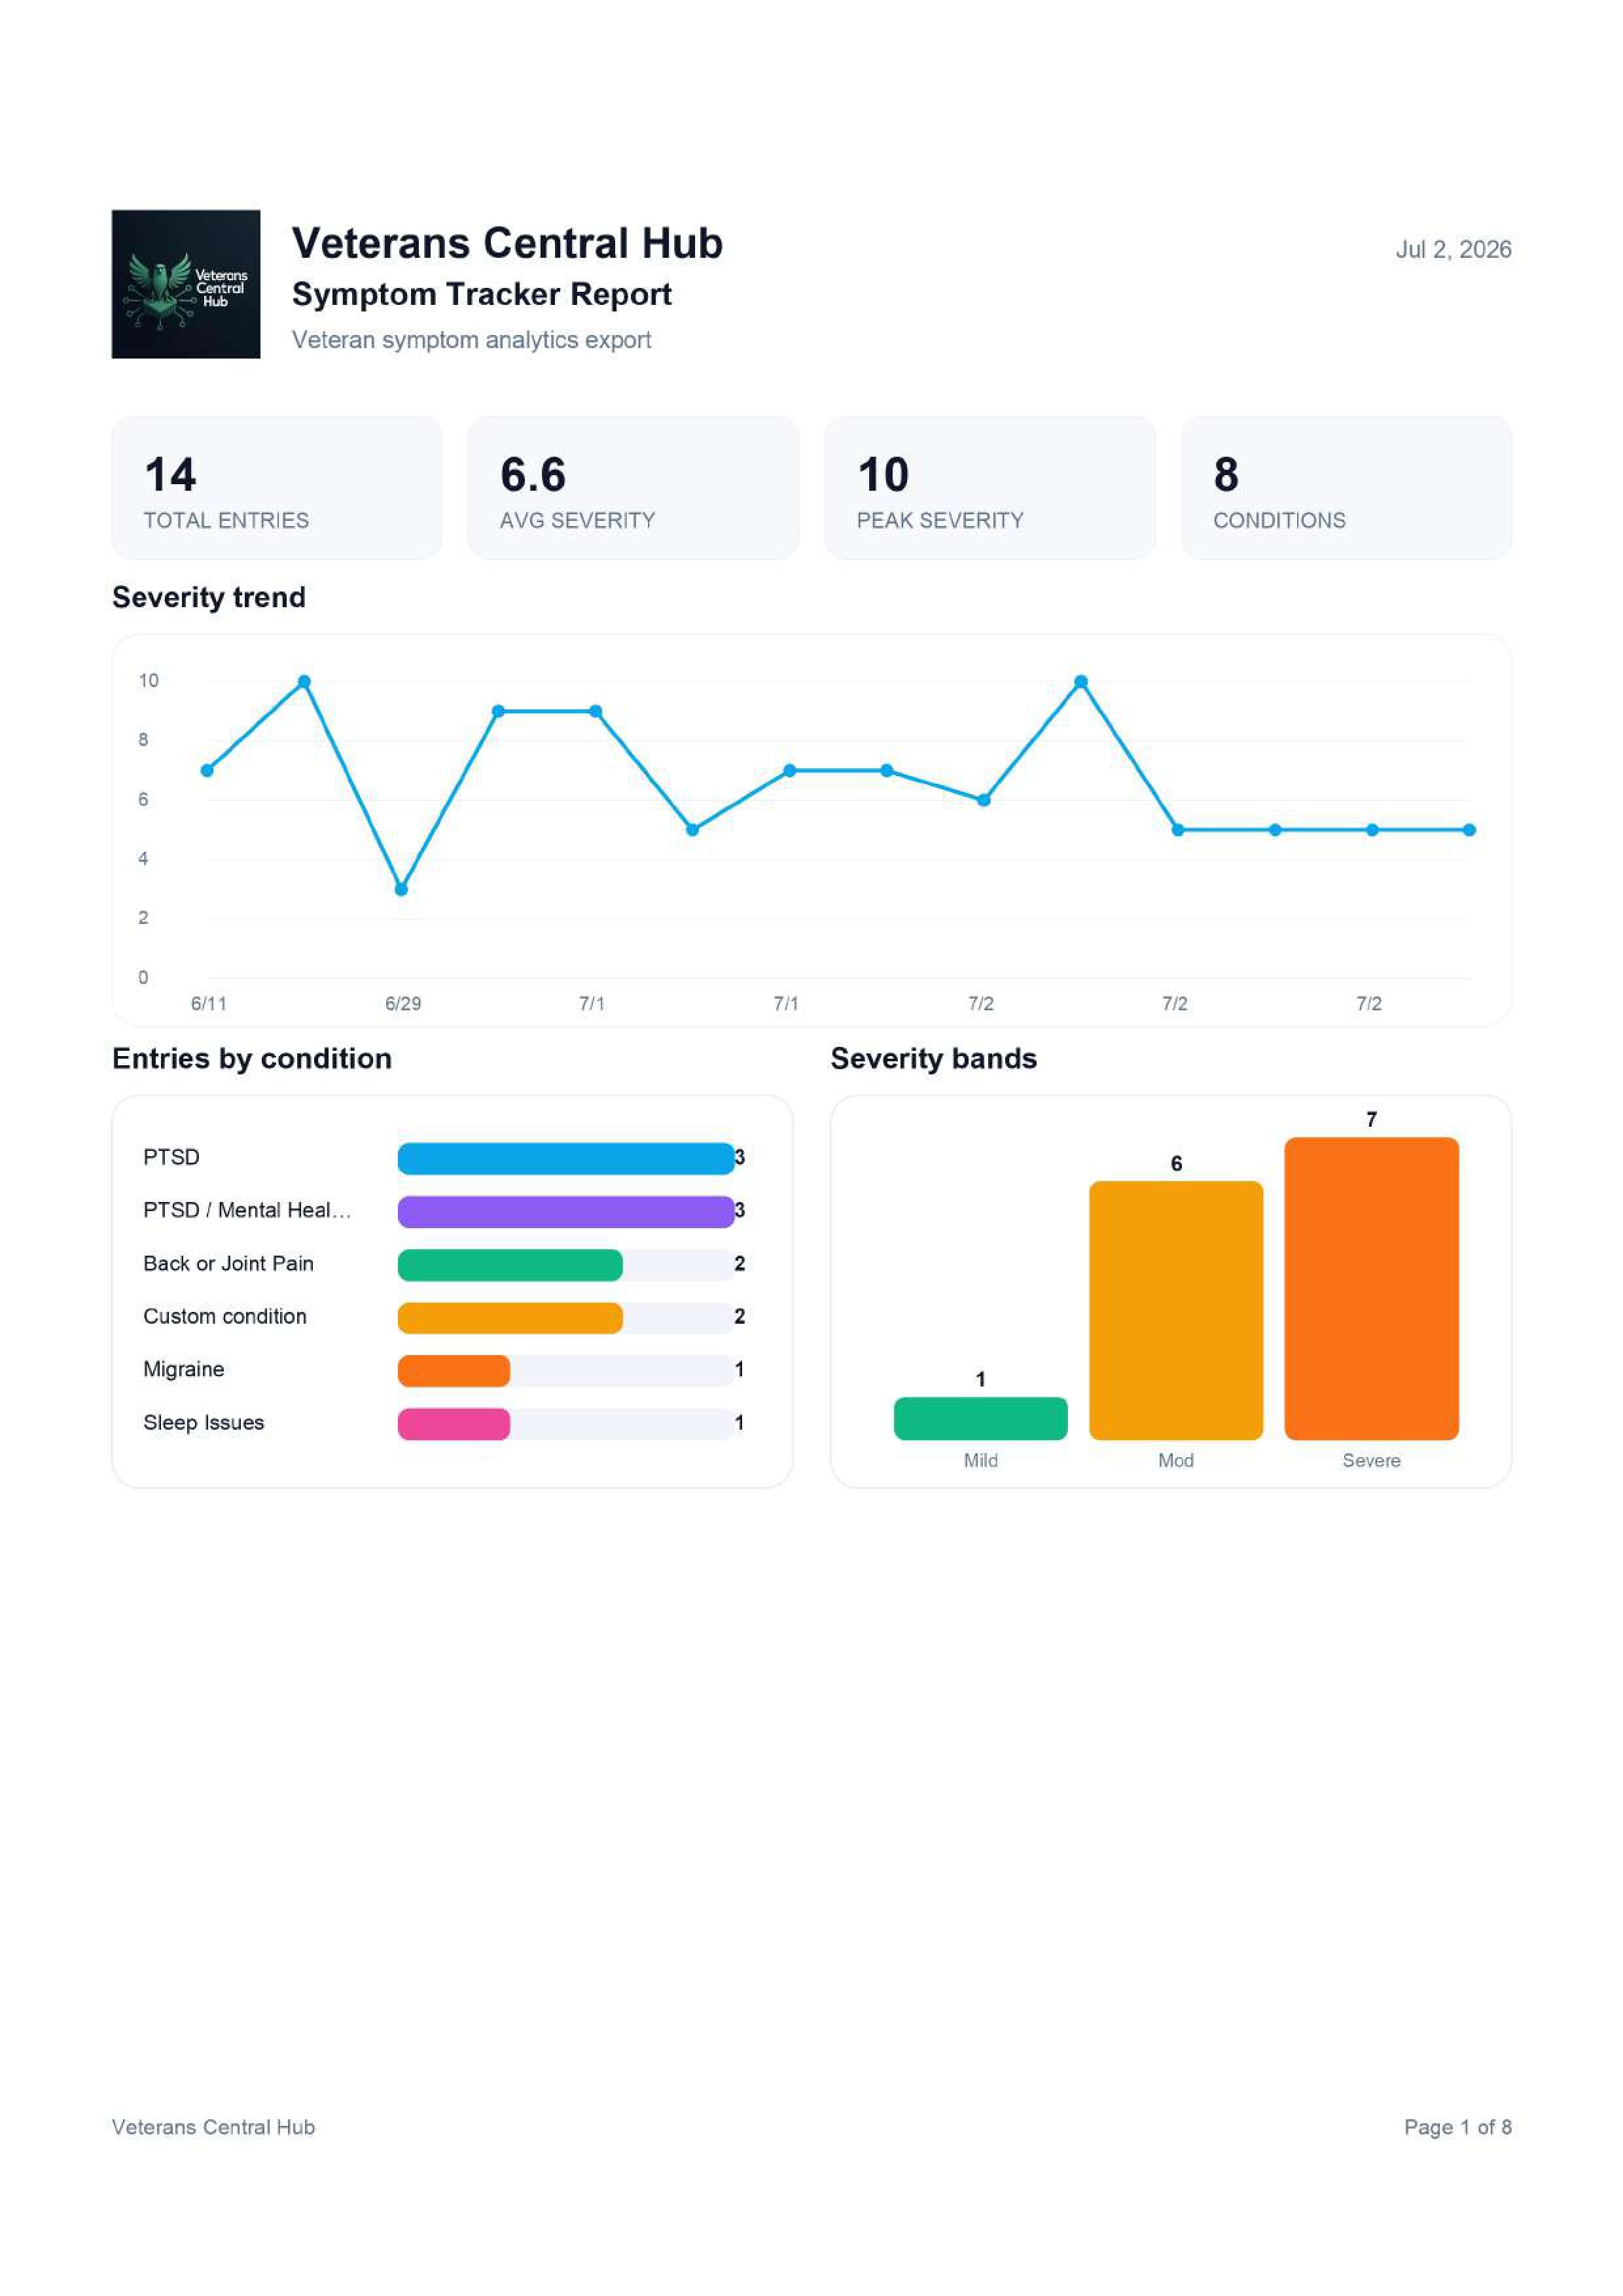
Task: Click the orange Migraine bar
Action: 454,1370
